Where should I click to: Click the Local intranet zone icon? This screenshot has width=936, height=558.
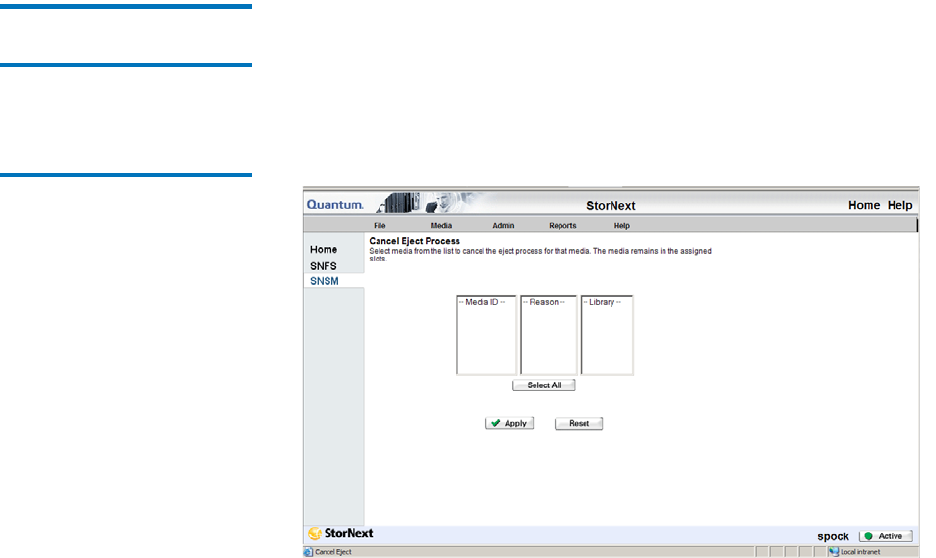point(833,552)
